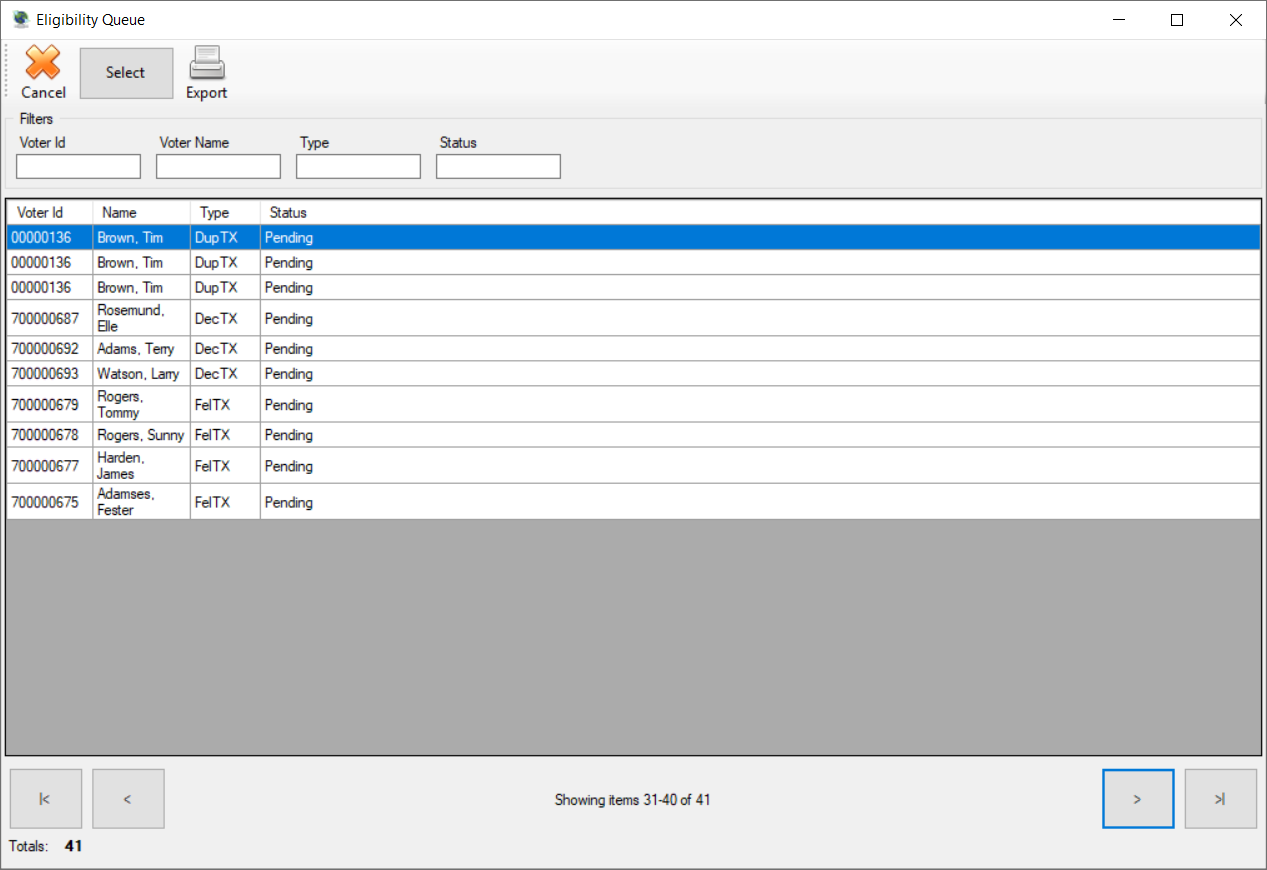Focus the Status filter field
The height and width of the screenshot is (870, 1267).
coord(498,166)
